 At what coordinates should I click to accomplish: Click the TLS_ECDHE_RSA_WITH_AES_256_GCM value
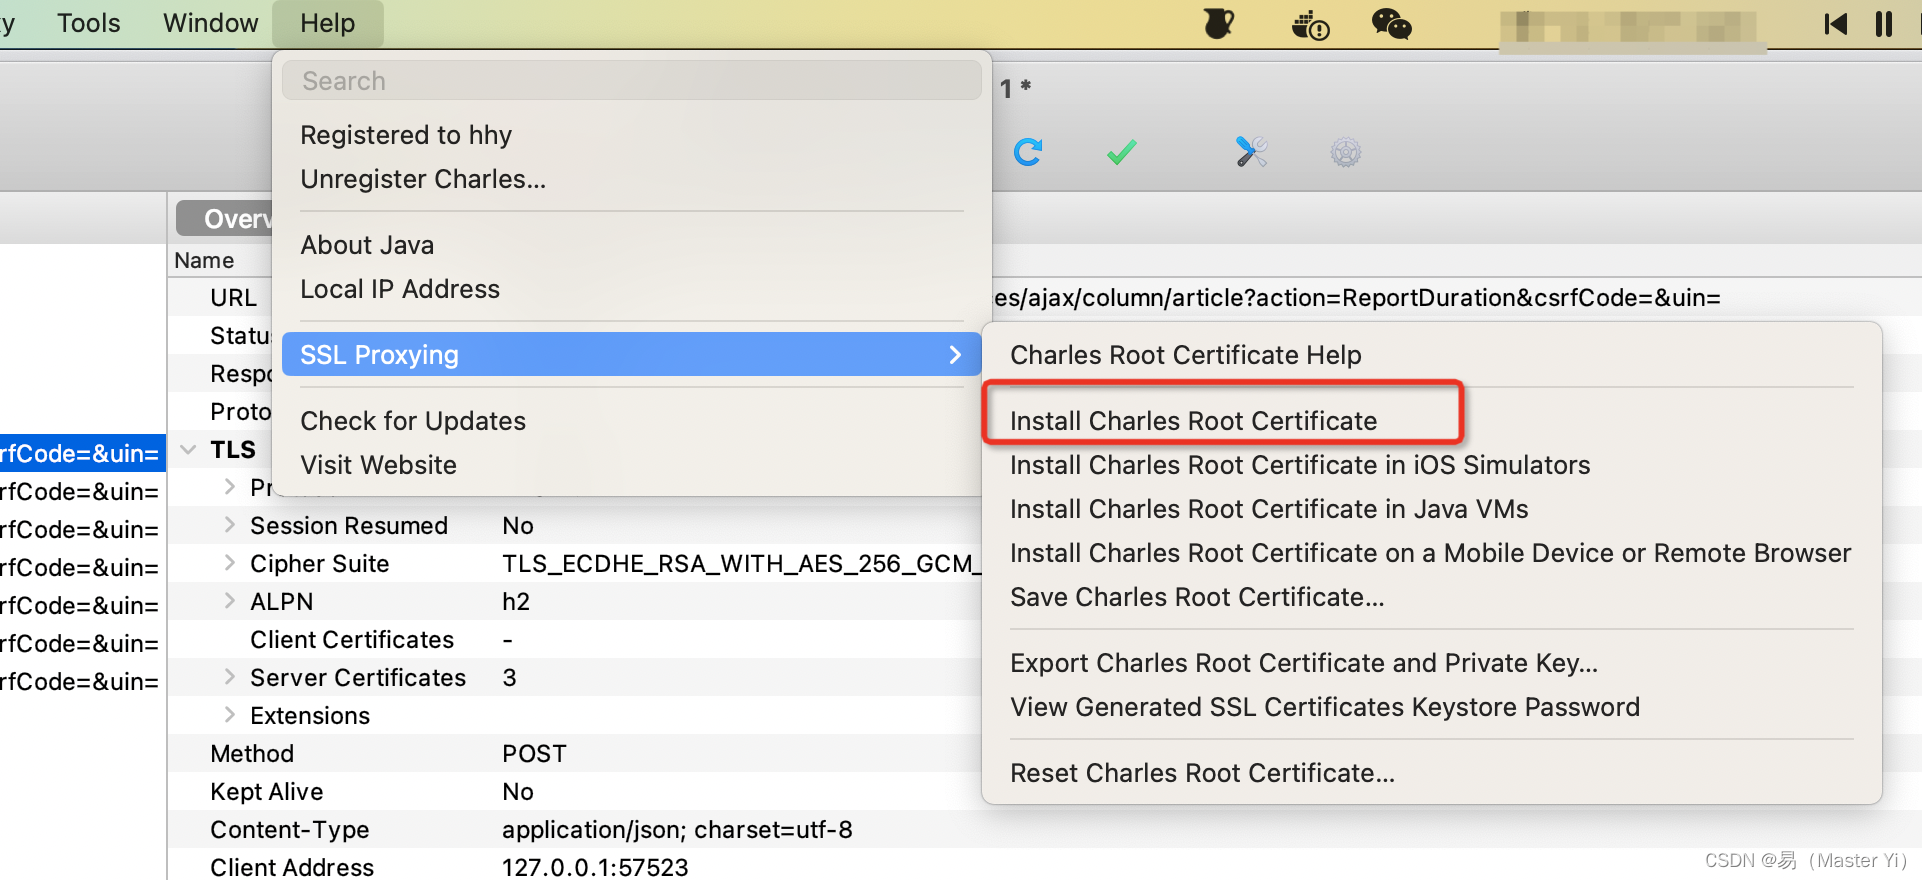pyautogui.click(x=740, y=564)
